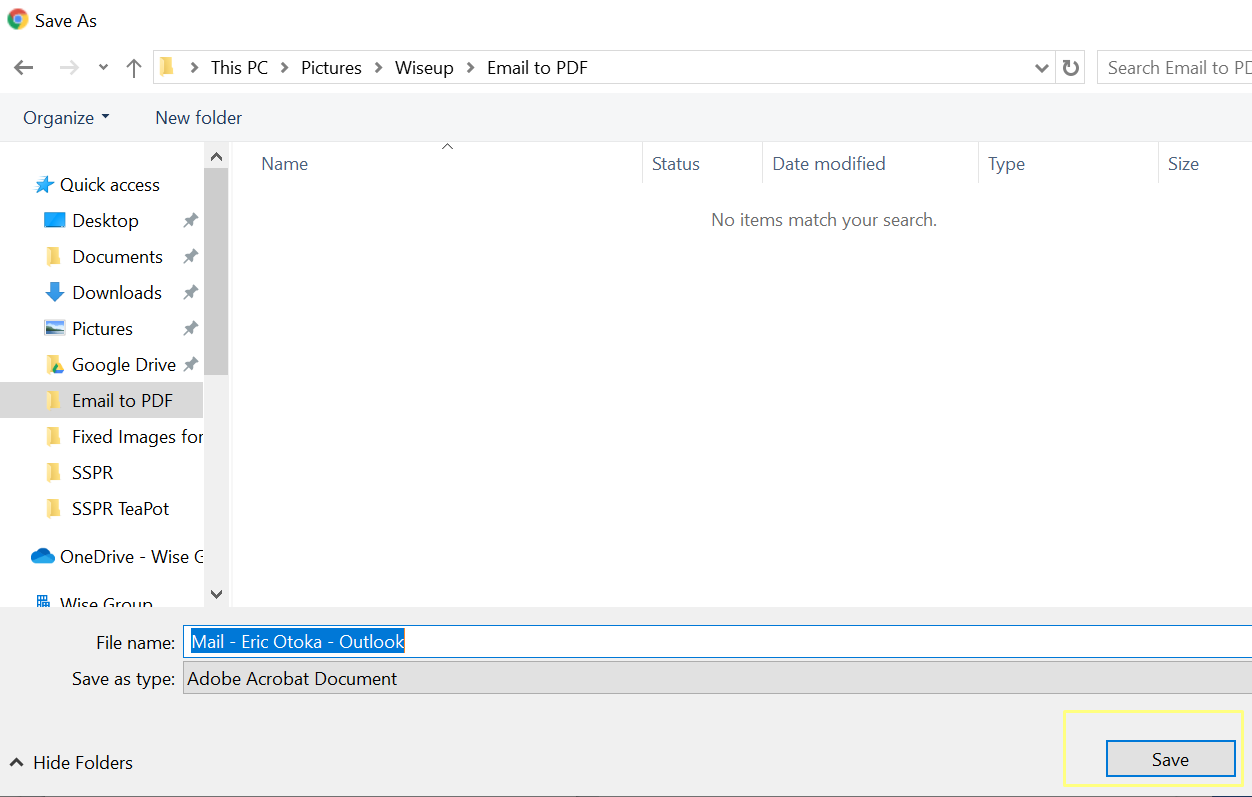Click Hide Folders

click(x=83, y=762)
